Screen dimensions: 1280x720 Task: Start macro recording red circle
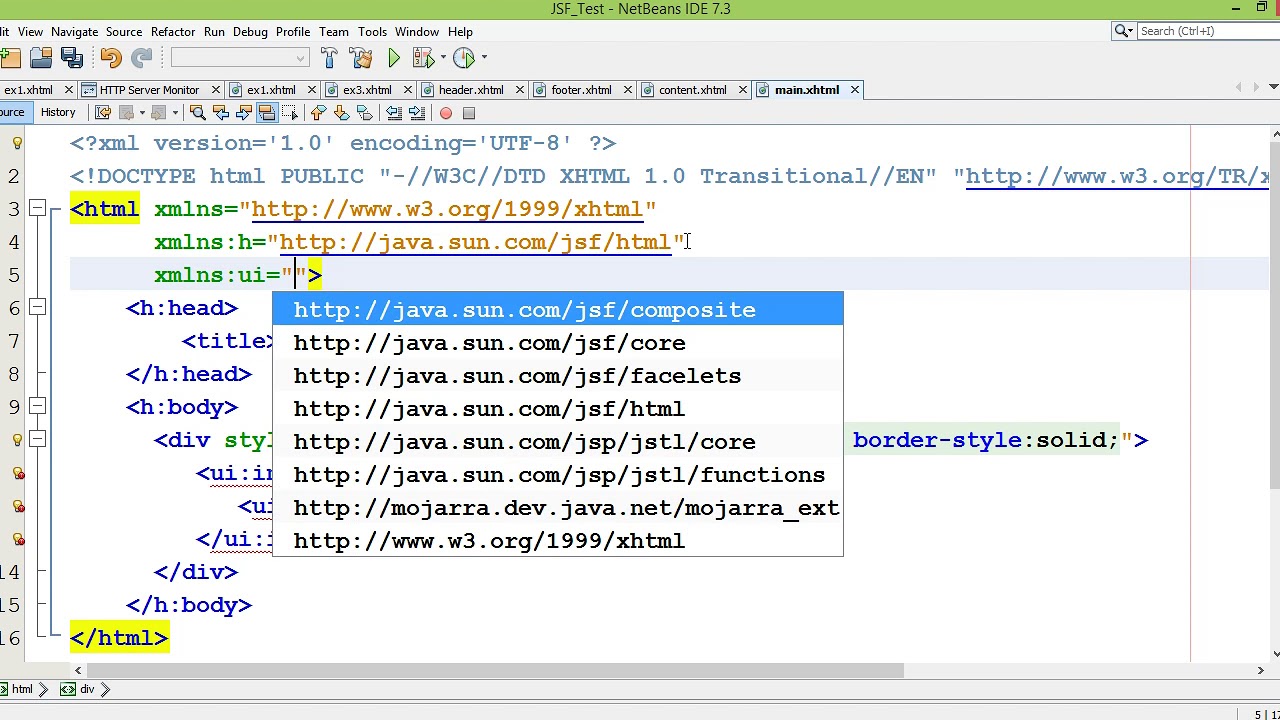[446, 113]
